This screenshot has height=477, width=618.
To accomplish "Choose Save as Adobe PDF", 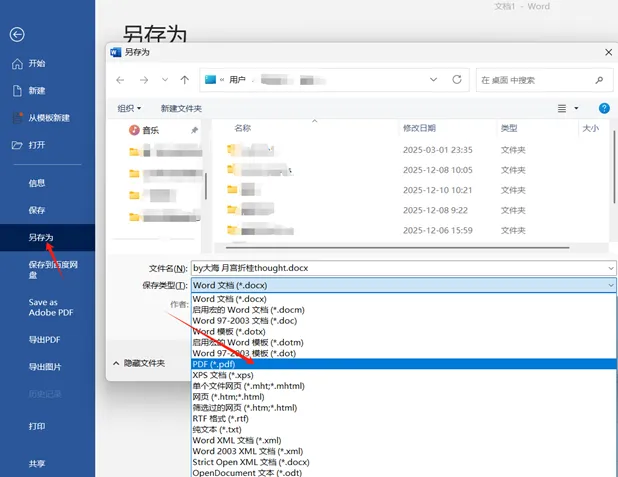I will click(x=51, y=307).
